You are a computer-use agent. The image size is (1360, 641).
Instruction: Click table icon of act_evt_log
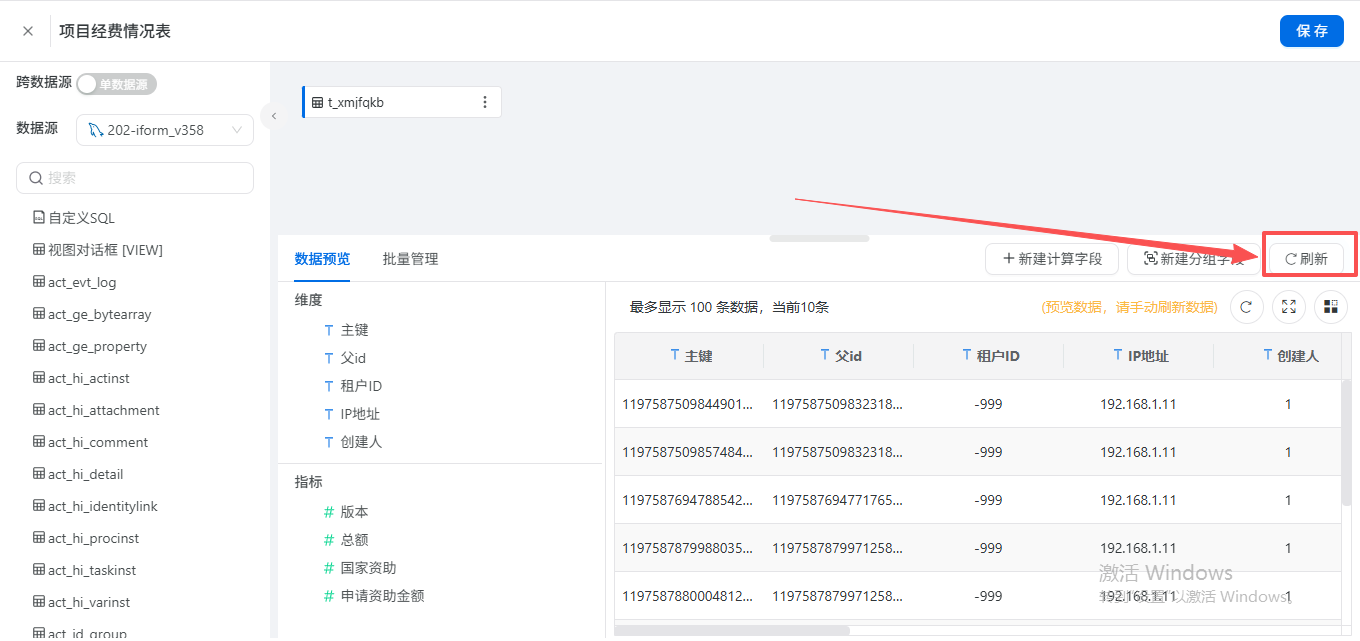coord(39,282)
